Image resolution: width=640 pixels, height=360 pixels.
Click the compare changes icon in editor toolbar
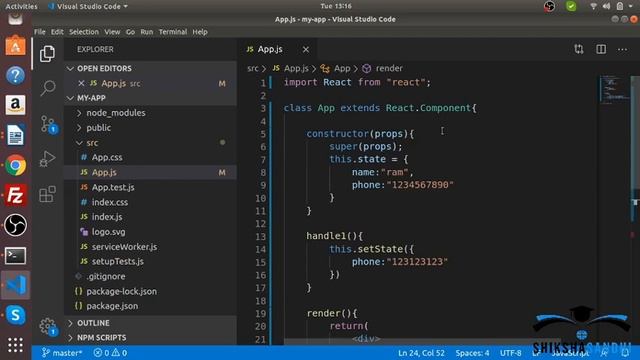(x=579, y=49)
